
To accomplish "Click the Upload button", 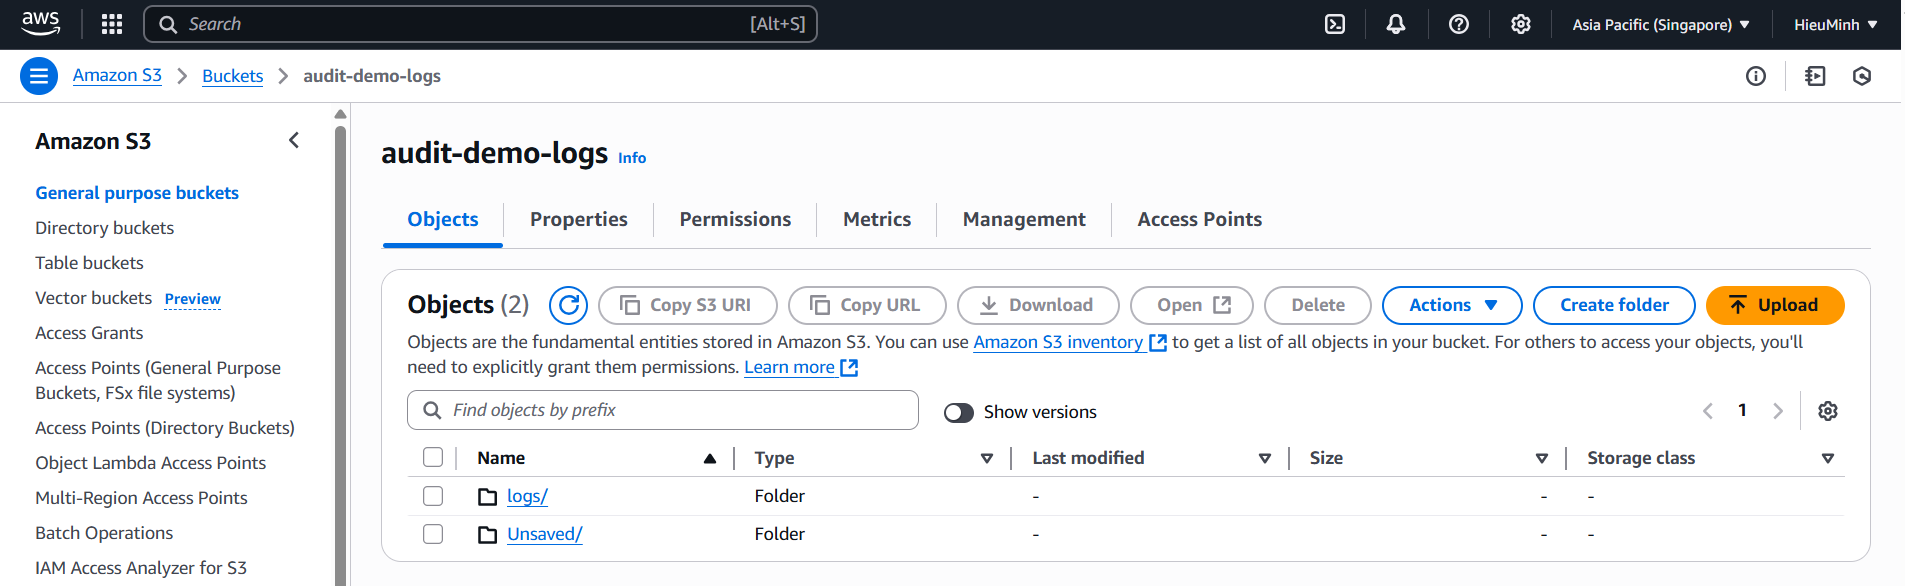I will point(1775,305).
